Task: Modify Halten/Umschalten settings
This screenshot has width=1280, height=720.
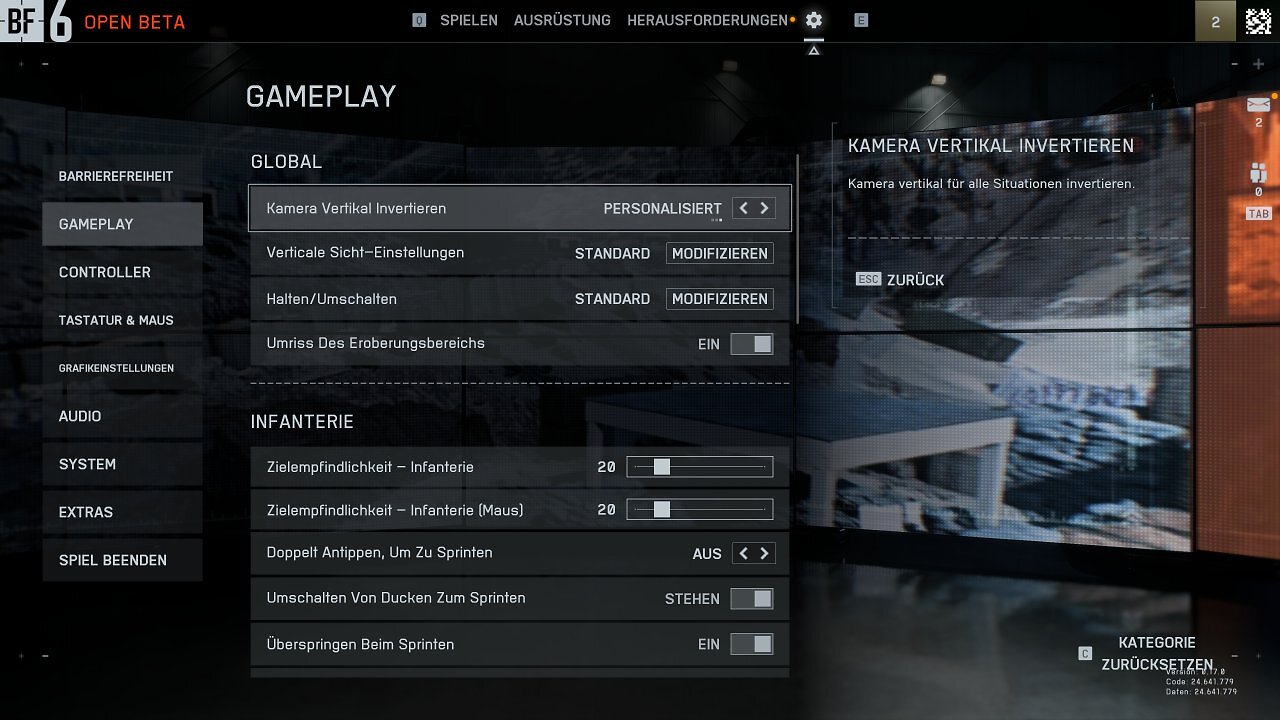Action: 720,299
